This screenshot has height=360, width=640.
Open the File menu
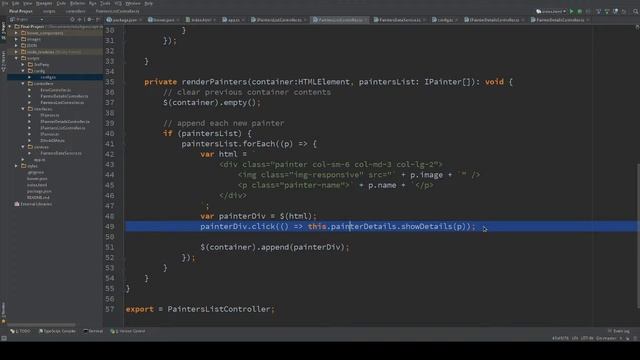coord(5,3)
